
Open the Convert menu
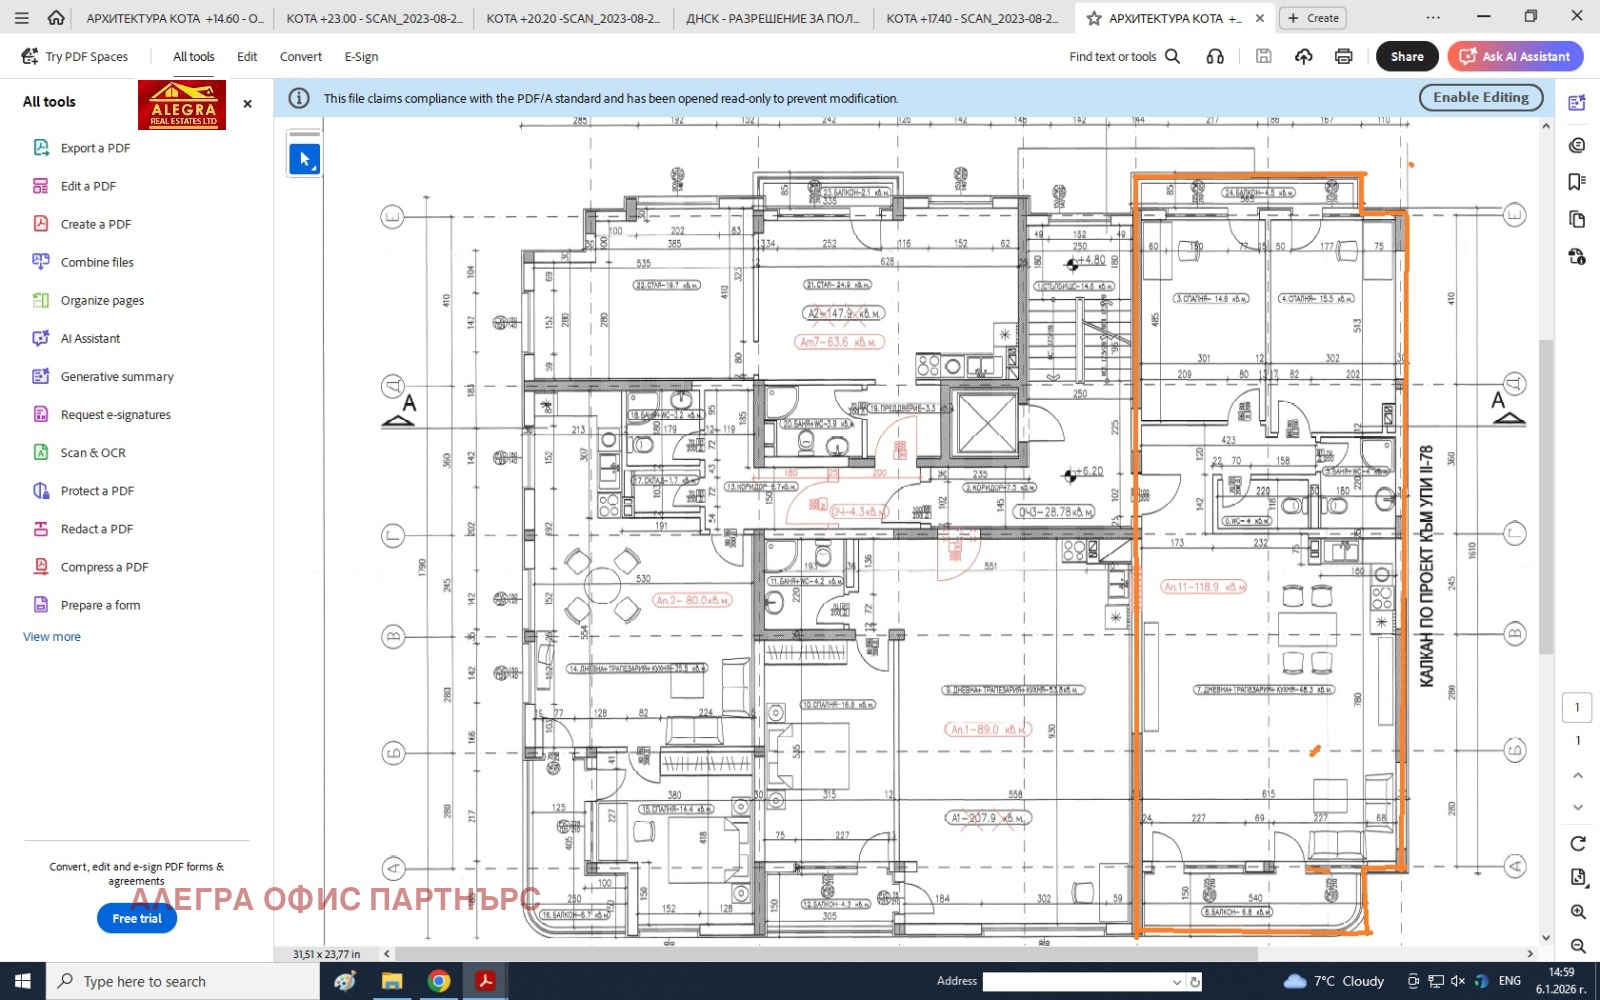coord(300,57)
